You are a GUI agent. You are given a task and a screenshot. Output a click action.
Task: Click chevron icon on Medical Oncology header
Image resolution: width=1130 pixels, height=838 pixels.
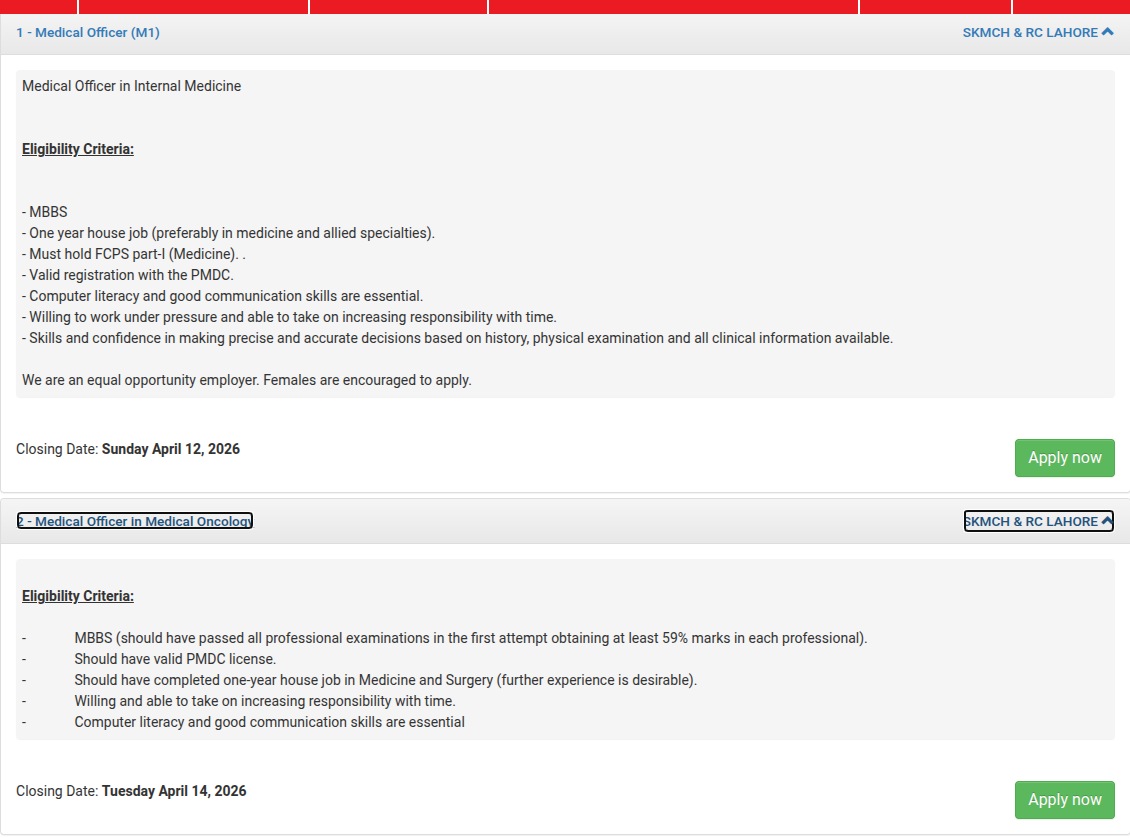(x=1107, y=521)
